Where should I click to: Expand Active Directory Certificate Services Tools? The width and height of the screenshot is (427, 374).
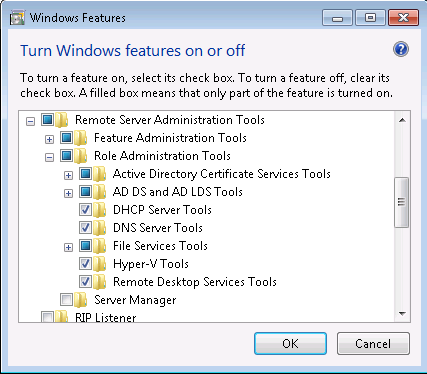(68, 175)
